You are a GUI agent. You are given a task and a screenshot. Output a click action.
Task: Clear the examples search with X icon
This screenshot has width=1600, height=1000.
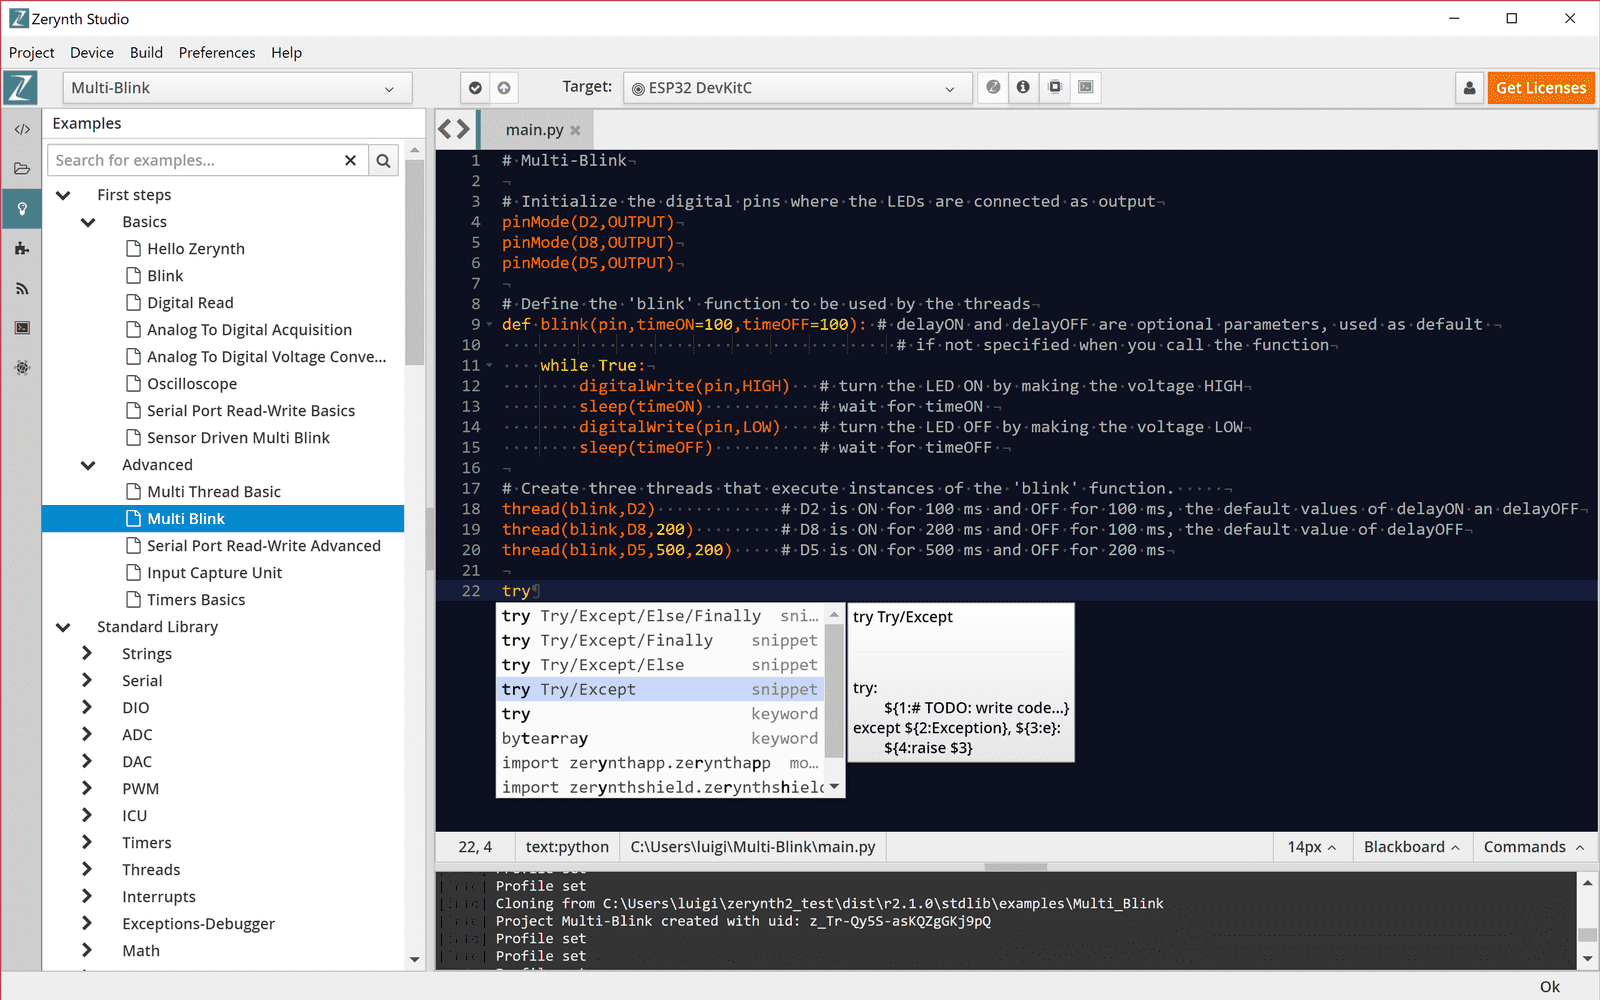tap(350, 160)
